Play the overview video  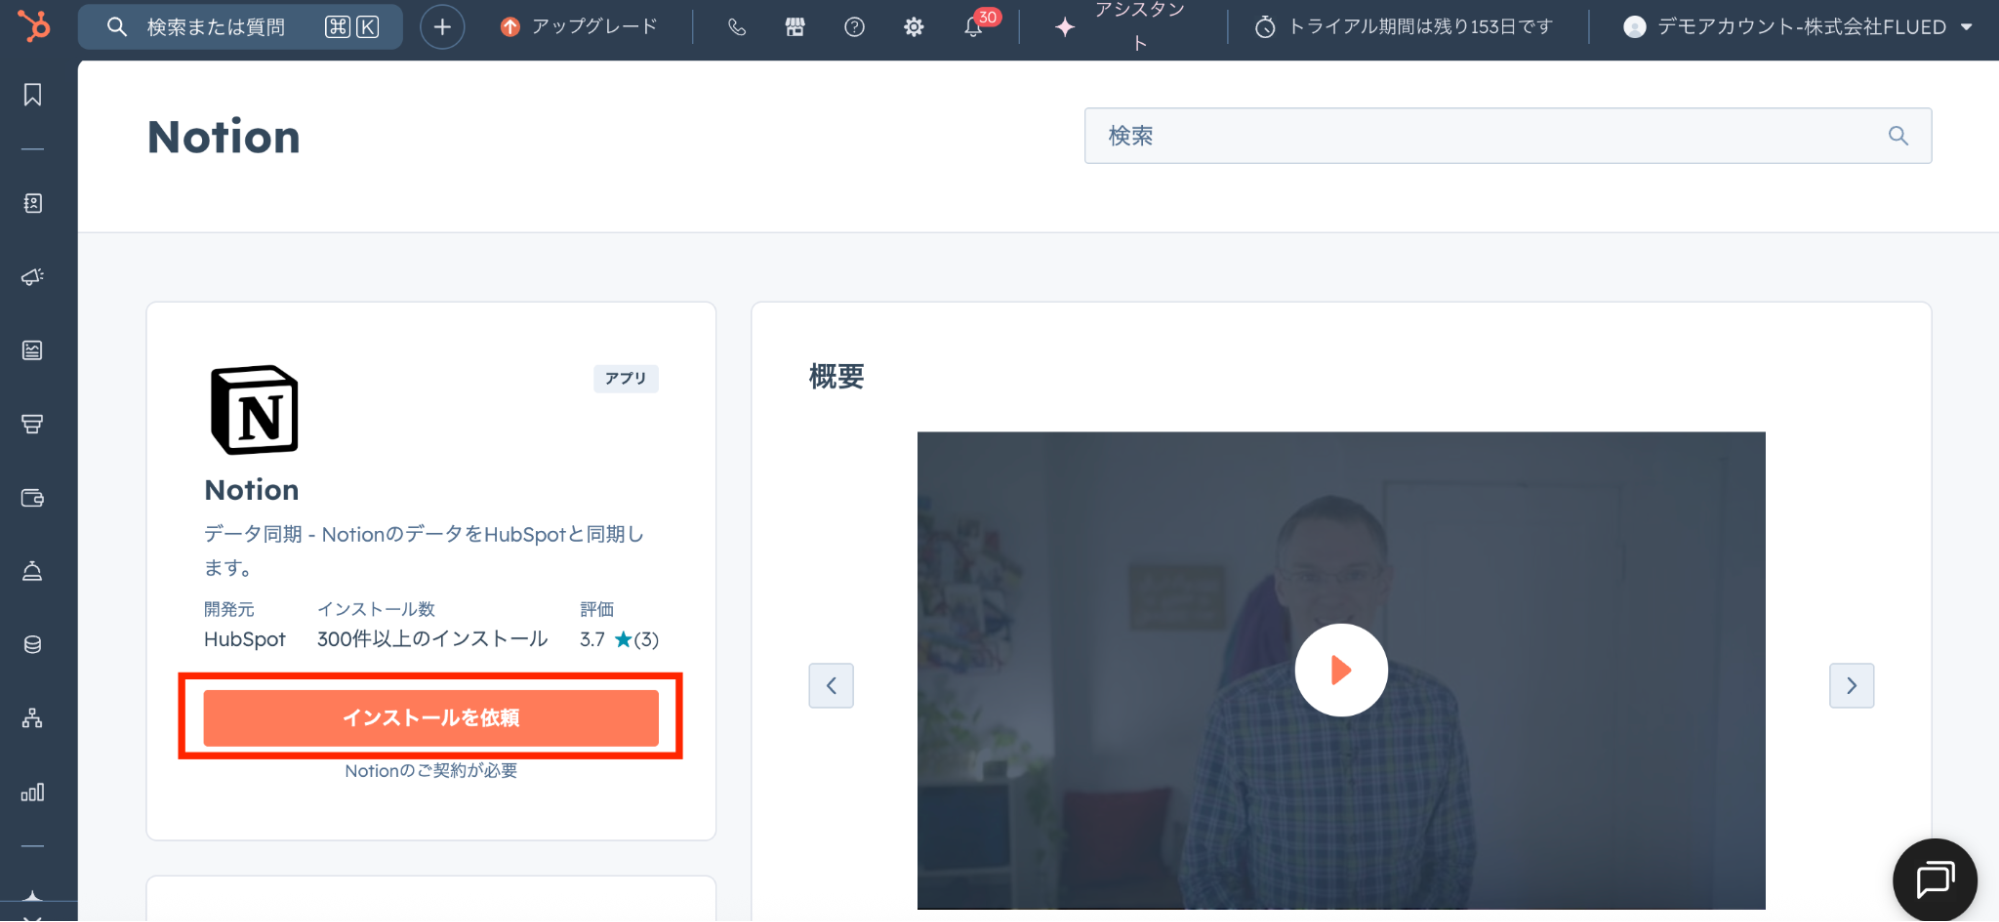[1341, 670]
